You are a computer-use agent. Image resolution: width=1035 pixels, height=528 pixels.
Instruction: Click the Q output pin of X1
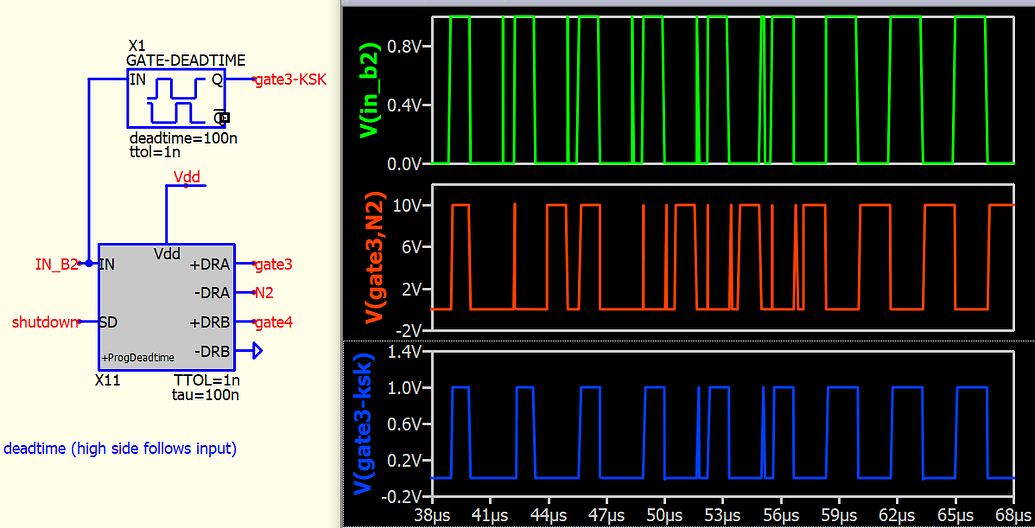click(217, 80)
